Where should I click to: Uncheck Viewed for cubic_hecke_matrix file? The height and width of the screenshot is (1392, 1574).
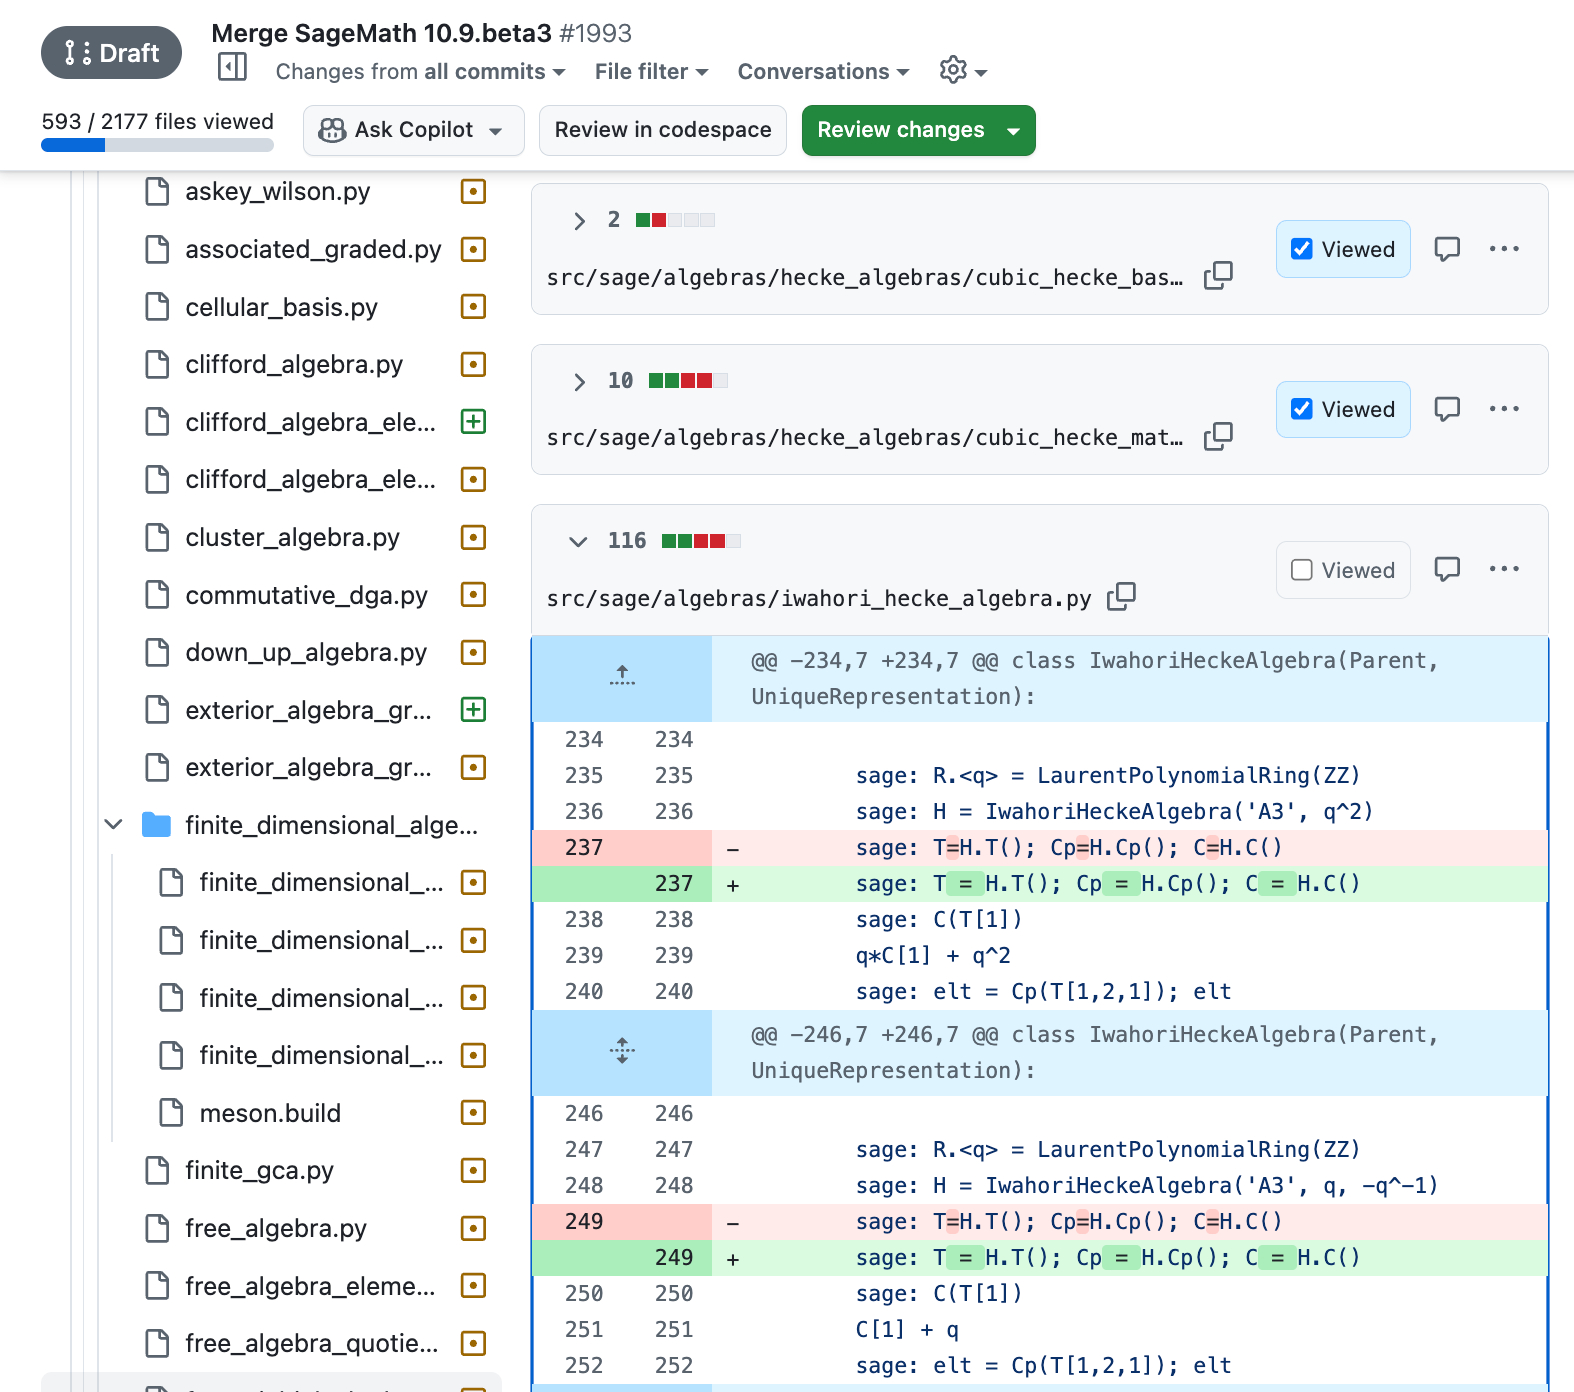1302,409
